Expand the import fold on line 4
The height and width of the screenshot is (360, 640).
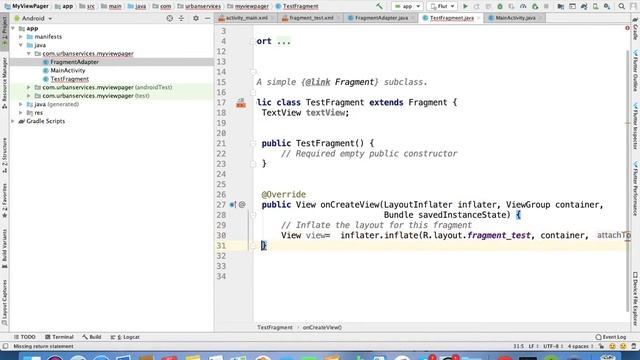coord(253,41)
